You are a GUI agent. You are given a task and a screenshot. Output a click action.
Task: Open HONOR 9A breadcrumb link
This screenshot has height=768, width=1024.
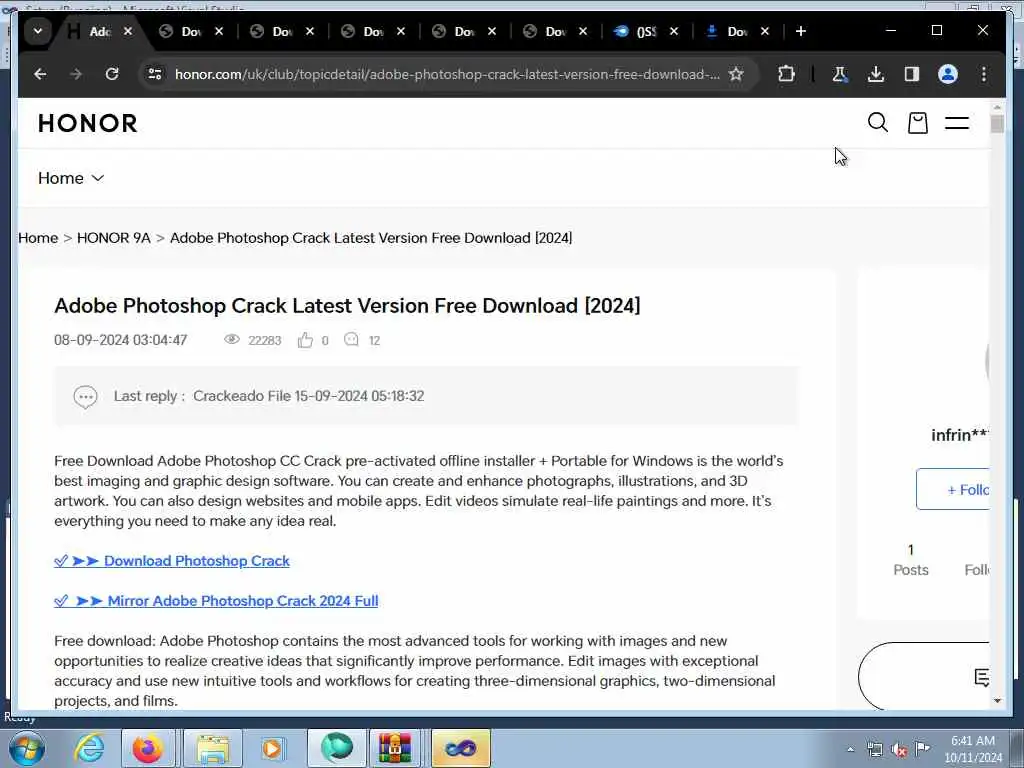pyautogui.click(x=114, y=238)
